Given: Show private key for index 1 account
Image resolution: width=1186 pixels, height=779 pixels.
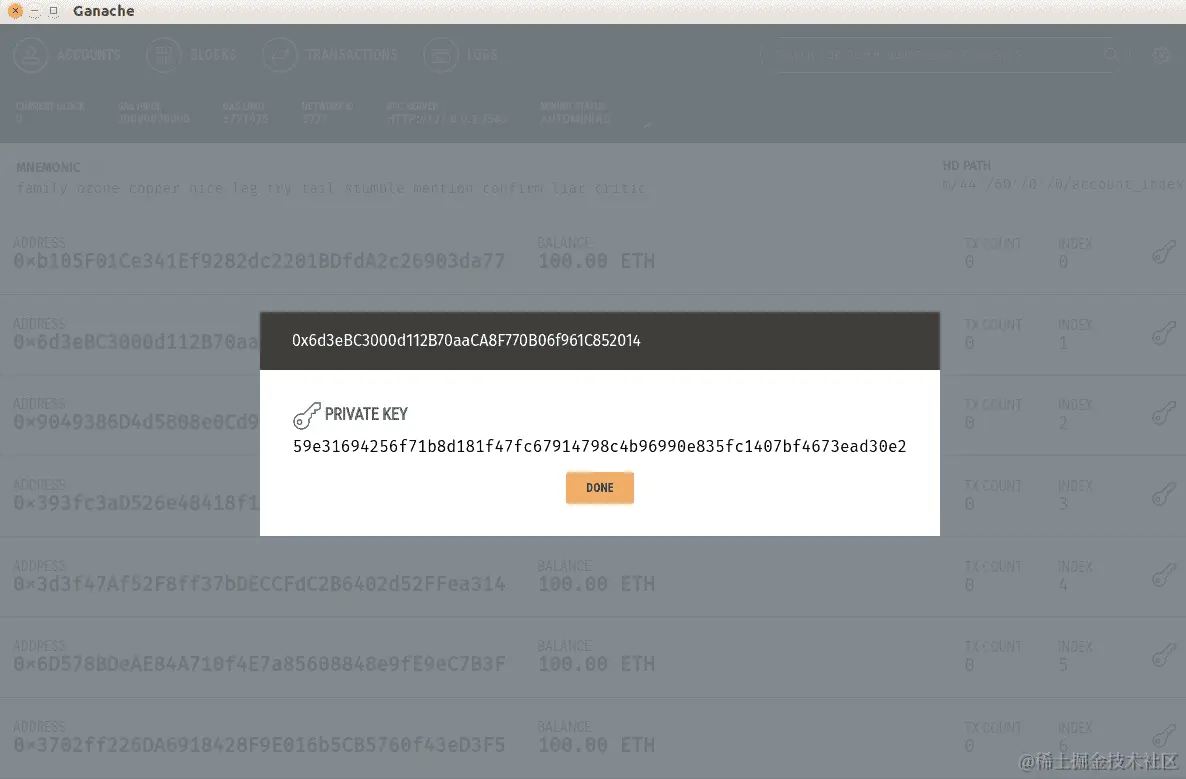Looking at the screenshot, I should pyautogui.click(x=1164, y=334).
